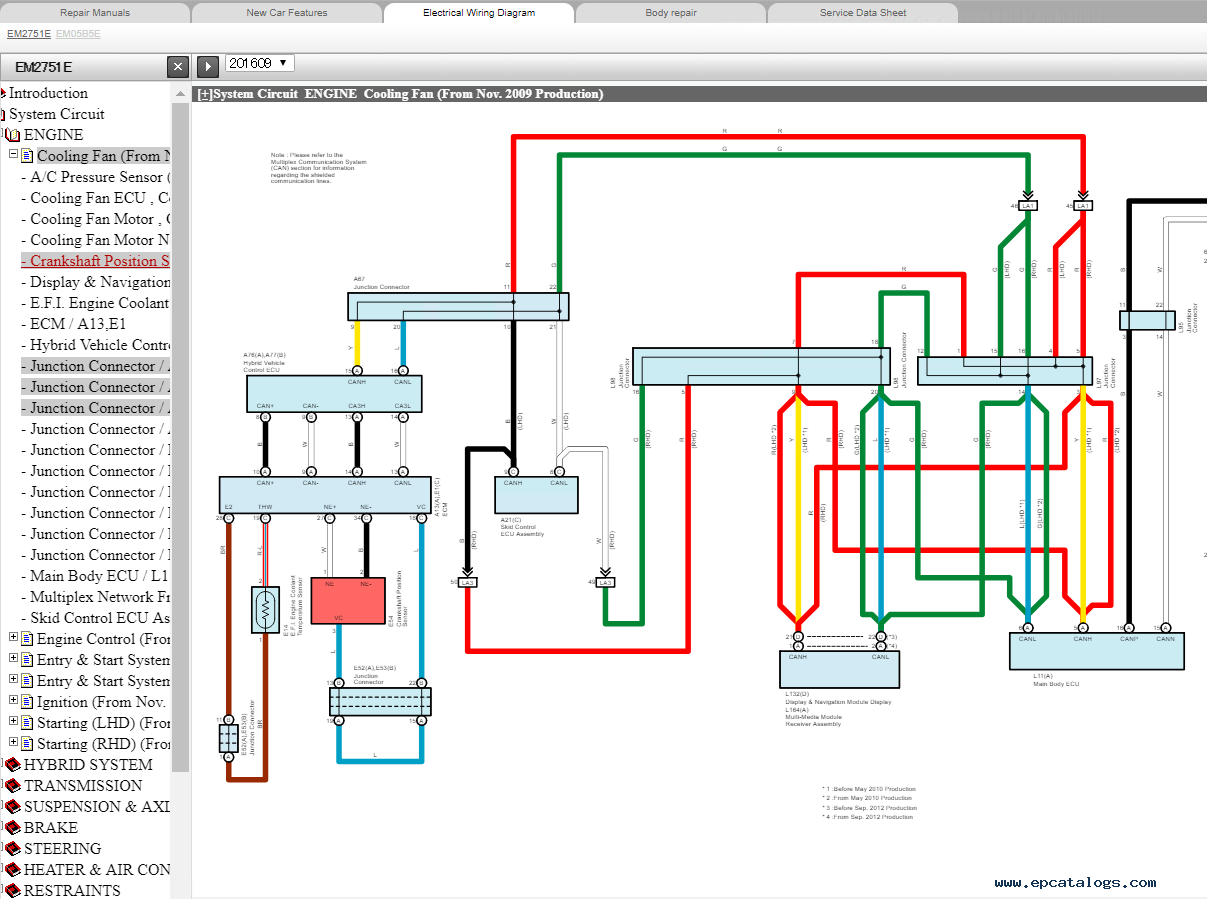1207x899 pixels.
Task: Open the Multiplex Network entry
Action: (x=96, y=597)
